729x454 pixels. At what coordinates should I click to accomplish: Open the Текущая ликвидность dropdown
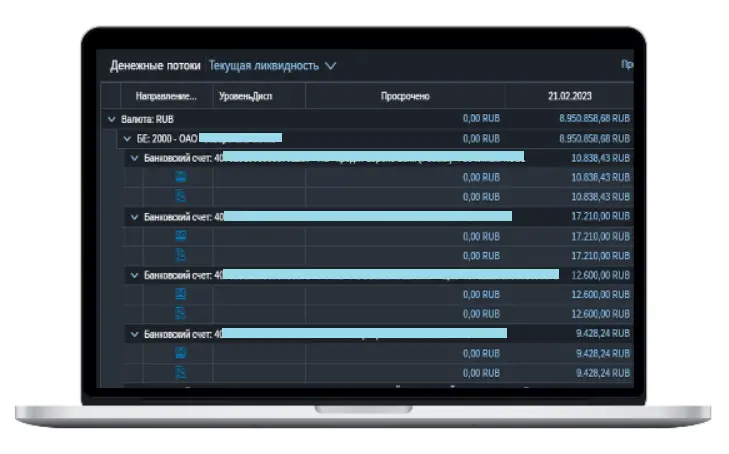tap(272, 66)
